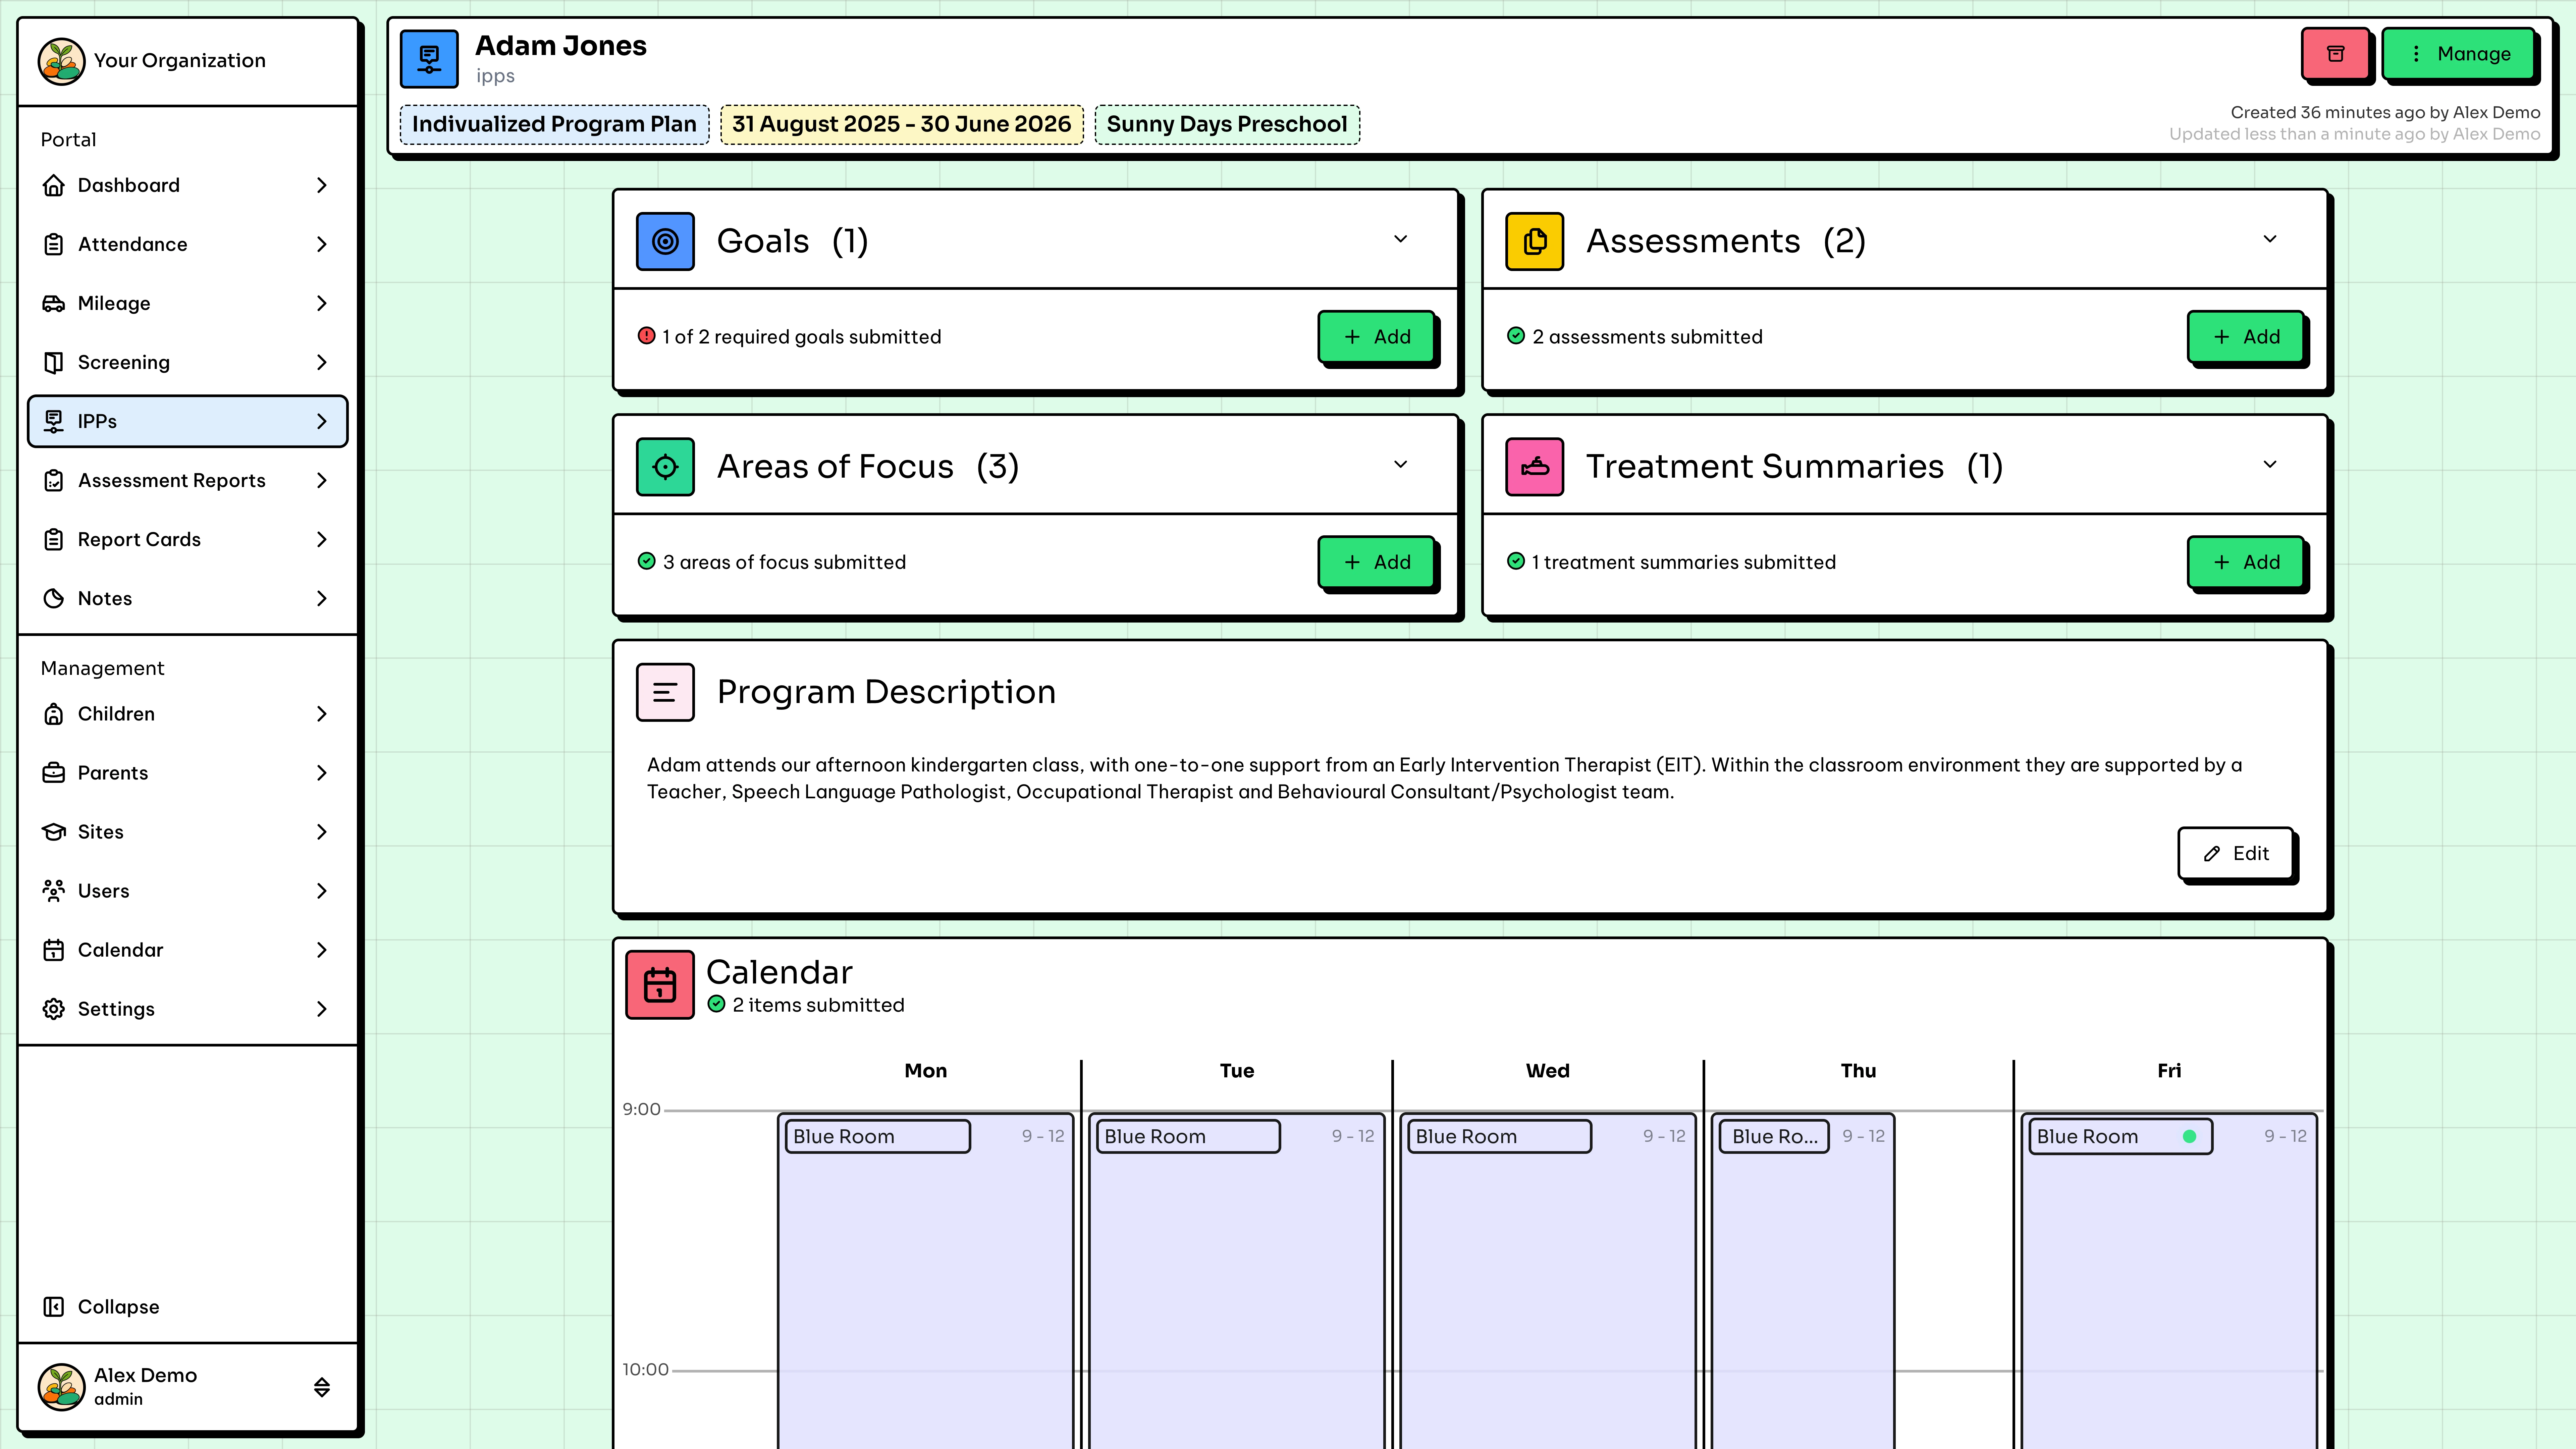
Task: Click the sidebar Calendar icon
Action: tap(54, 950)
